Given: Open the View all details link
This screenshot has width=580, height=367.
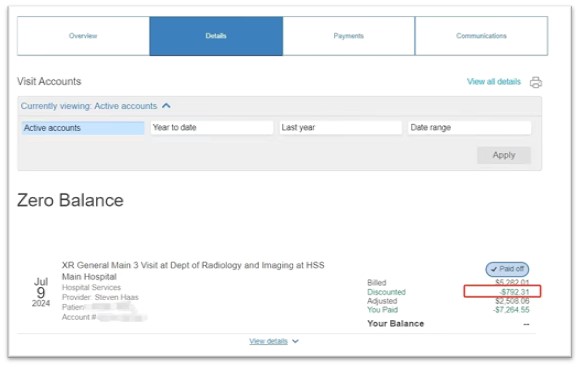Looking at the screenshot, I should pos(494,82).
